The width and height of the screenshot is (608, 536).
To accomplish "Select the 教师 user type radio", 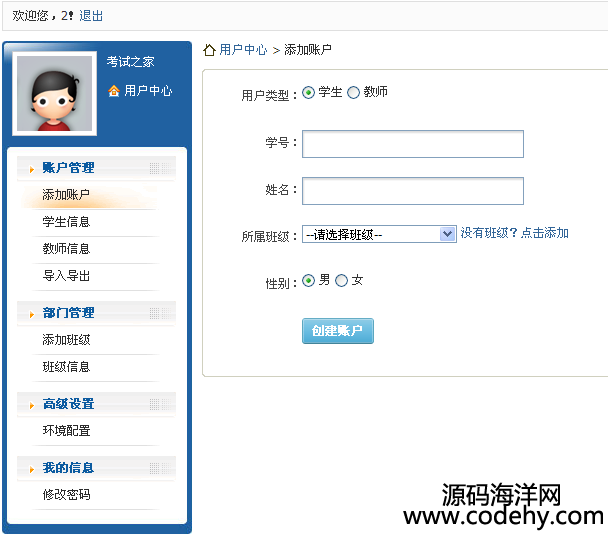I will pos(353,93).
